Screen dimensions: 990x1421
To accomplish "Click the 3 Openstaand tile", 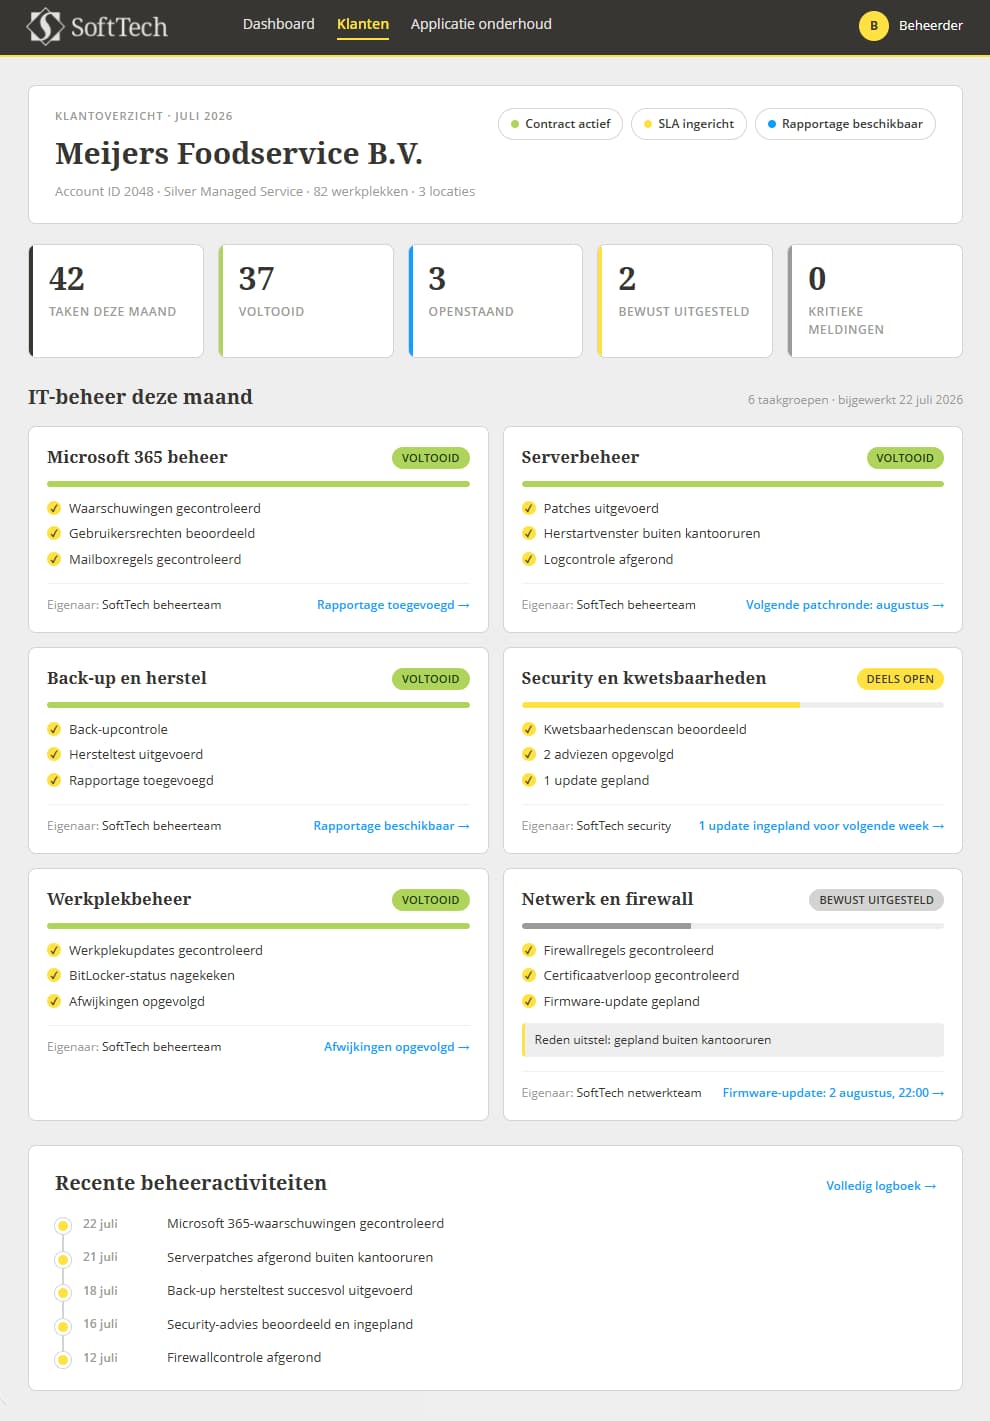I will [496, 301].
